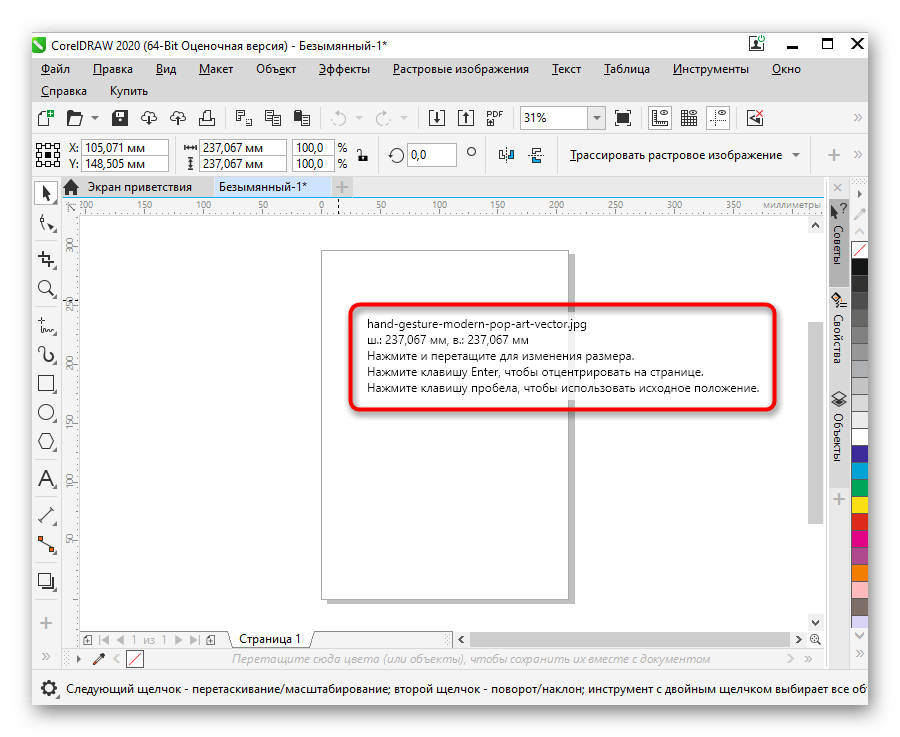Select the Artistic Media tool
Screen dimensions: 900x737
pyautogui.click(x=46, y=355)
